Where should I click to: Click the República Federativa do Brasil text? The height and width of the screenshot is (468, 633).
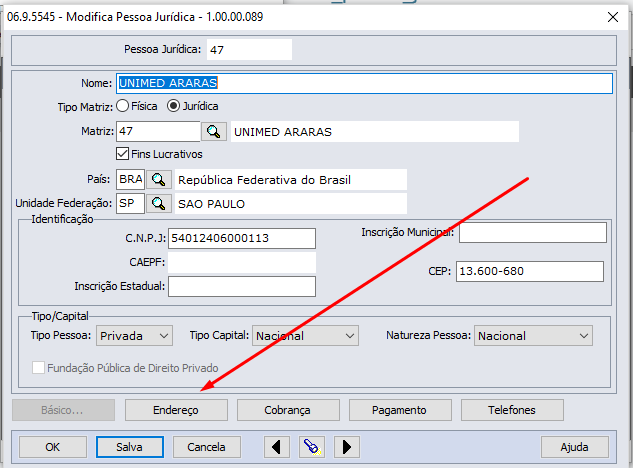pos(264,180)
